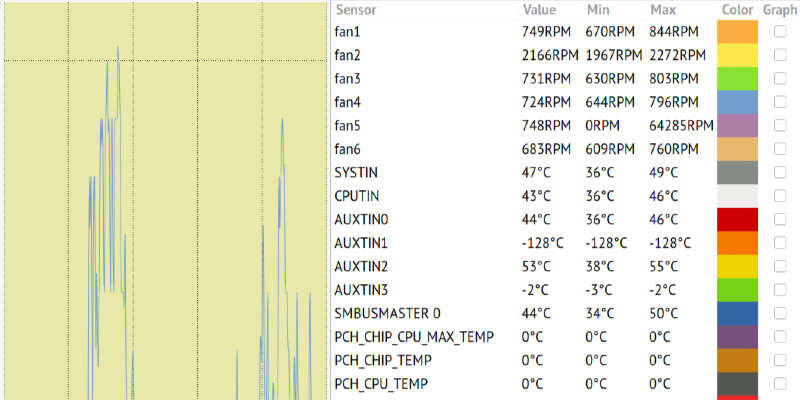
Task: Sort by the Value column header
Action: pos(539,9)
